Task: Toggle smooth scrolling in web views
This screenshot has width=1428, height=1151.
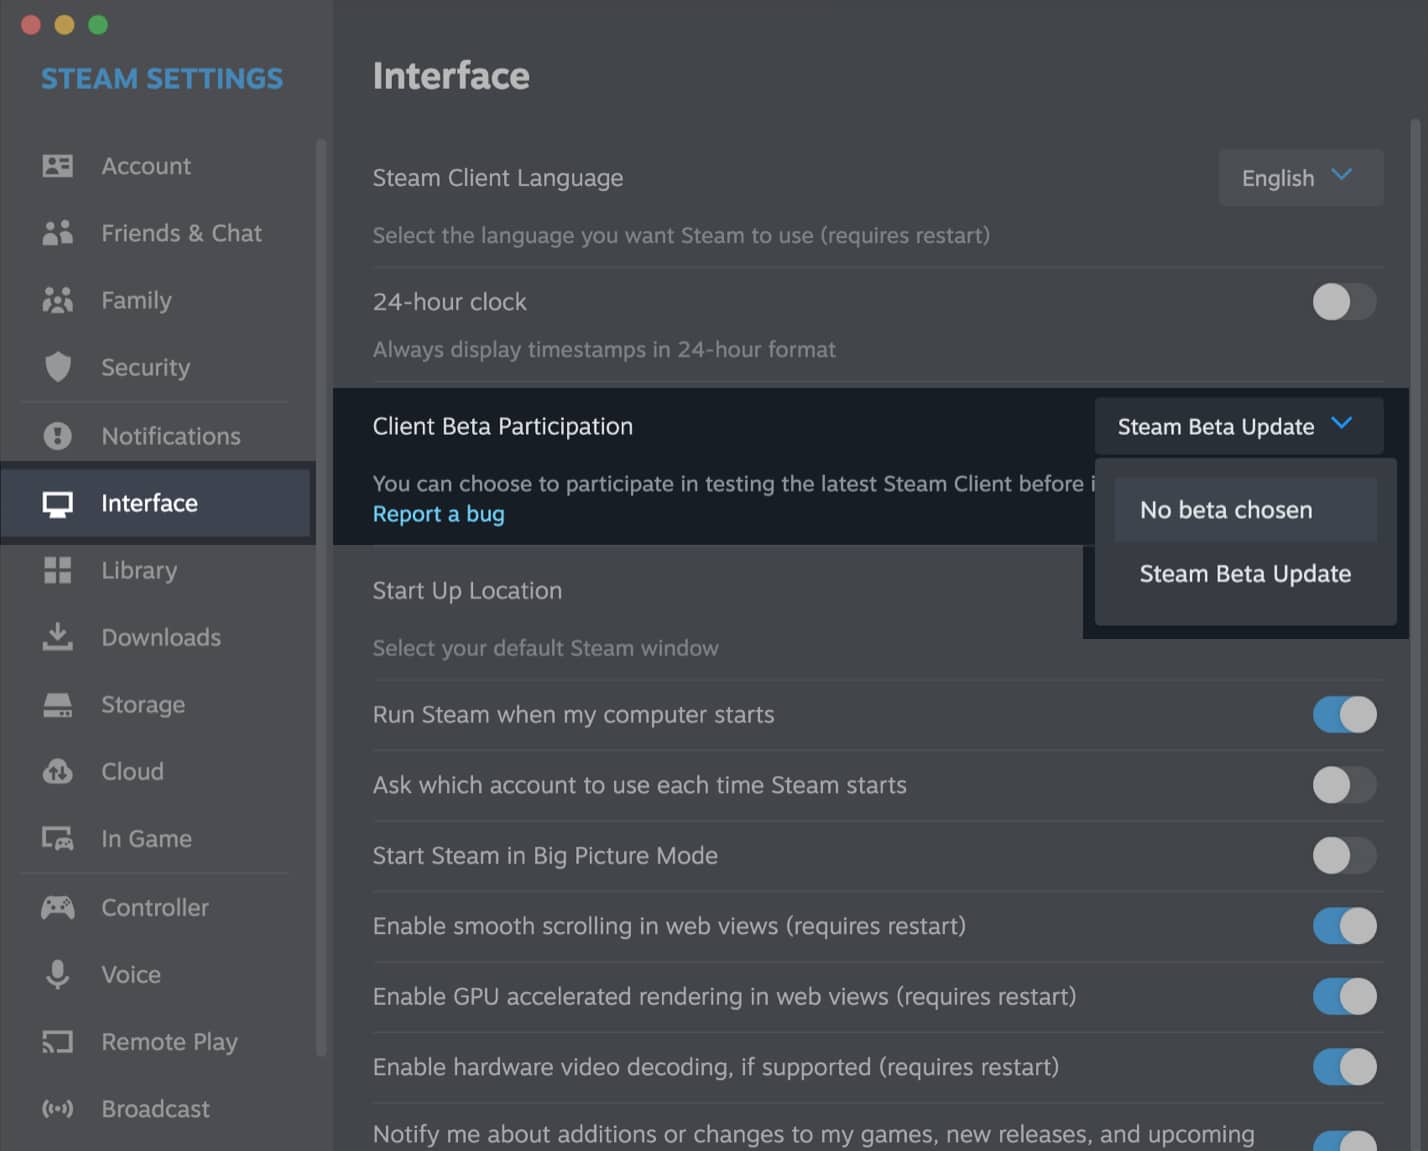Action: click(1344, 926)
